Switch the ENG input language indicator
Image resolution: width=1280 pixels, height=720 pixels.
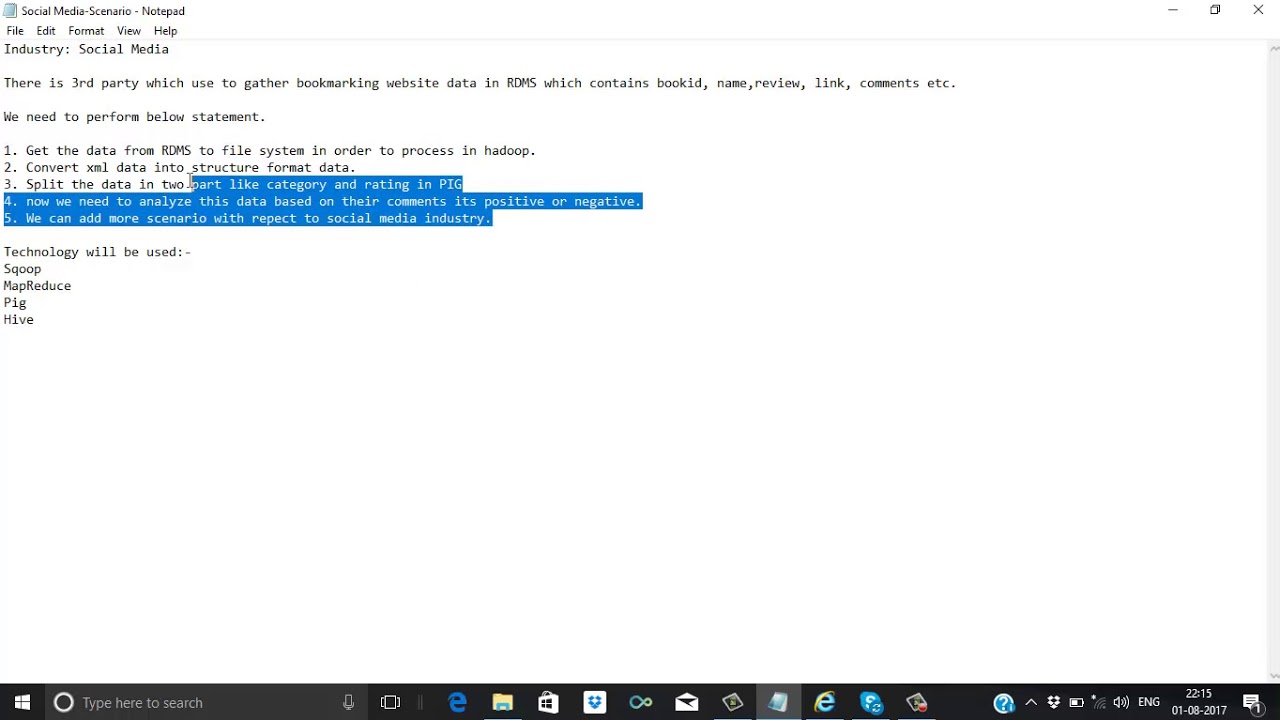pos(1149,702)
